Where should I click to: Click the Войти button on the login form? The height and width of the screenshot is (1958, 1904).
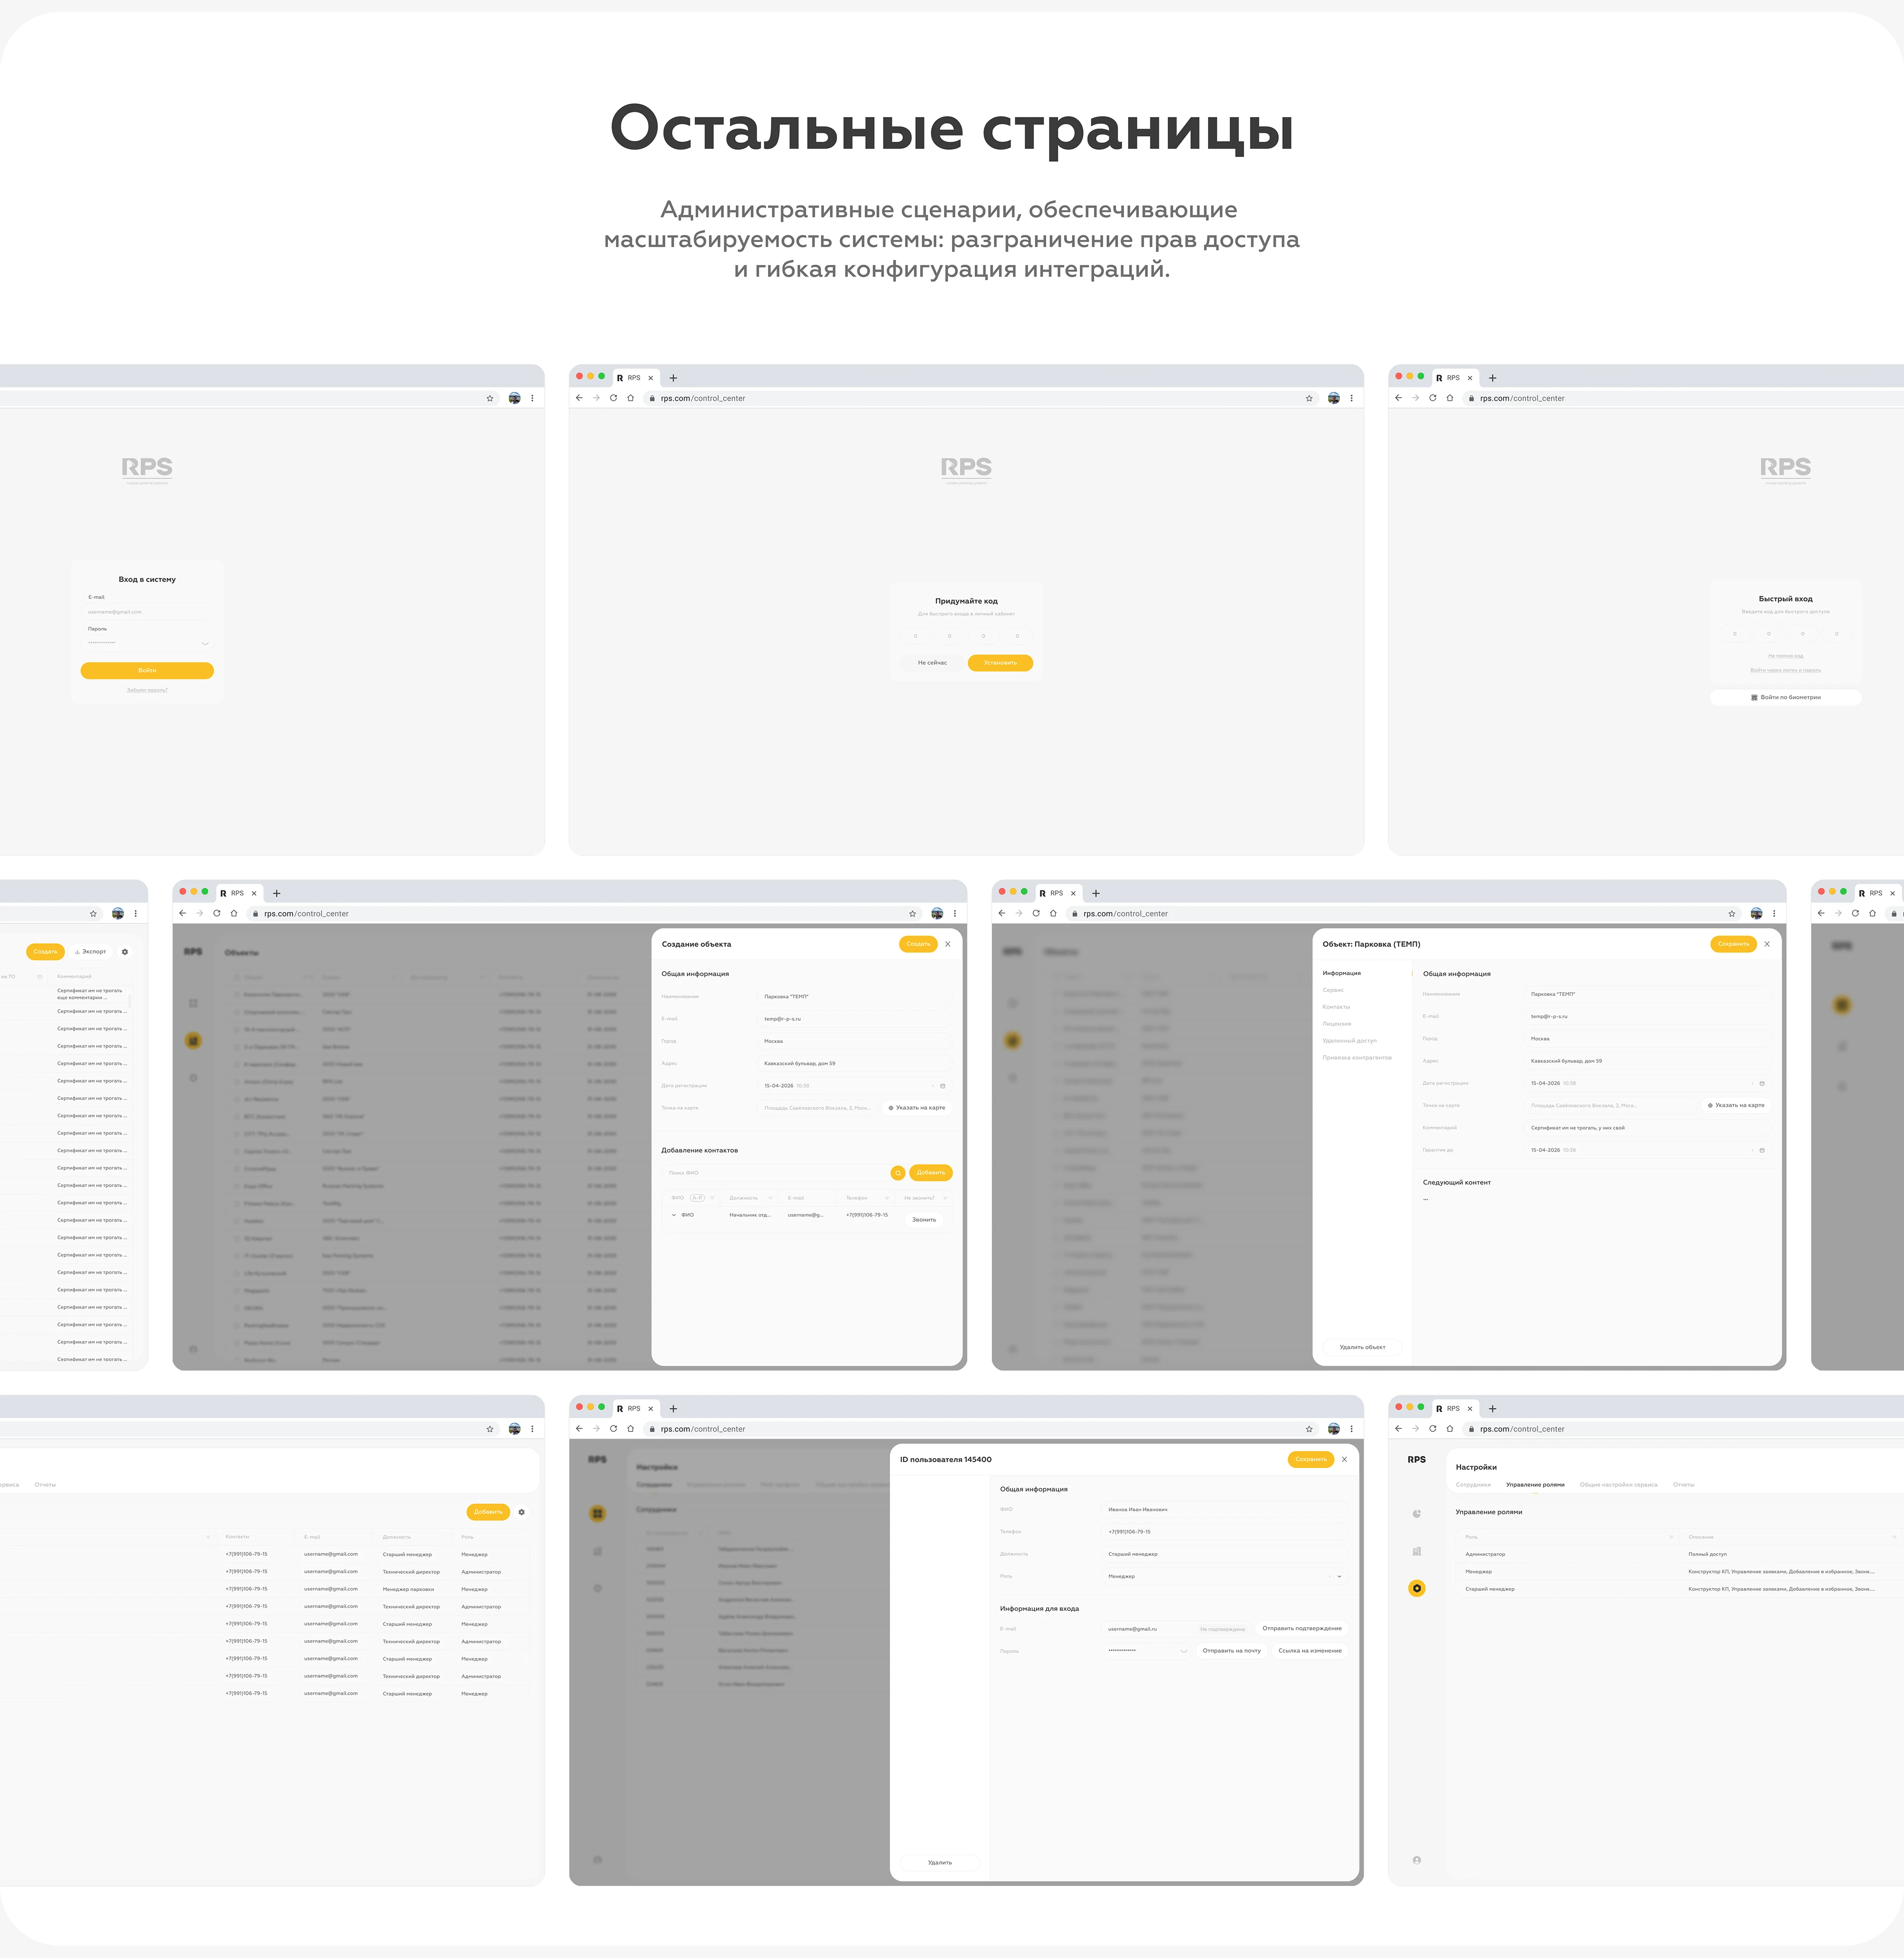coord(147,670)
